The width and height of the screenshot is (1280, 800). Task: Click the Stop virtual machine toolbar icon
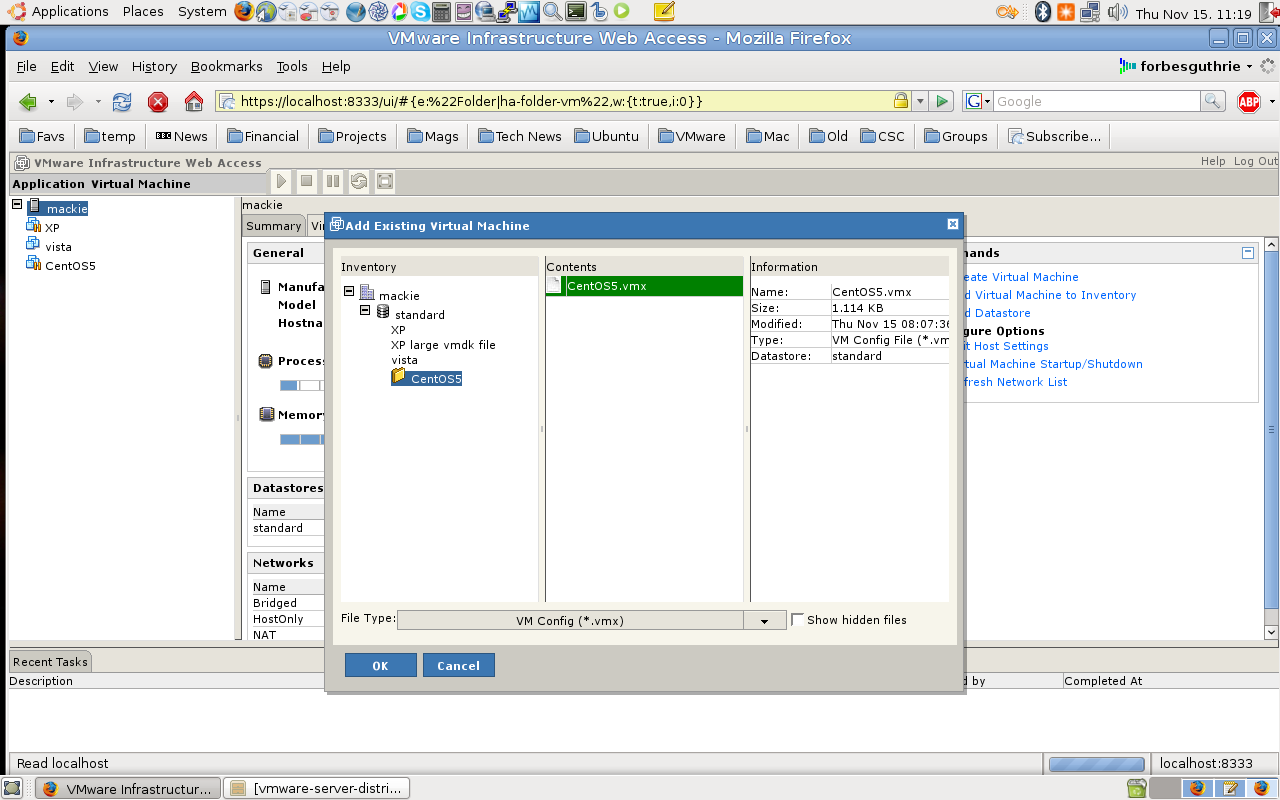(307, 181)
